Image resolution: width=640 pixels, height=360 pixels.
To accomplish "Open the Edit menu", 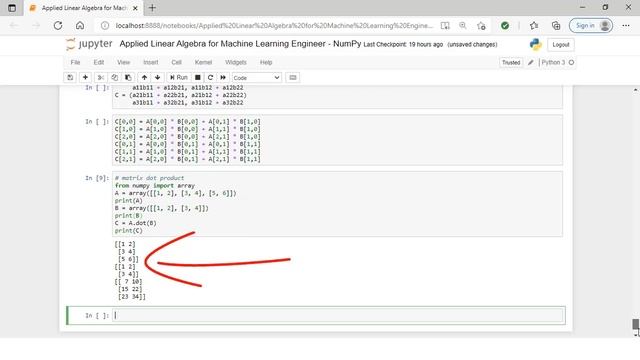I will click(x=99, y=62).
